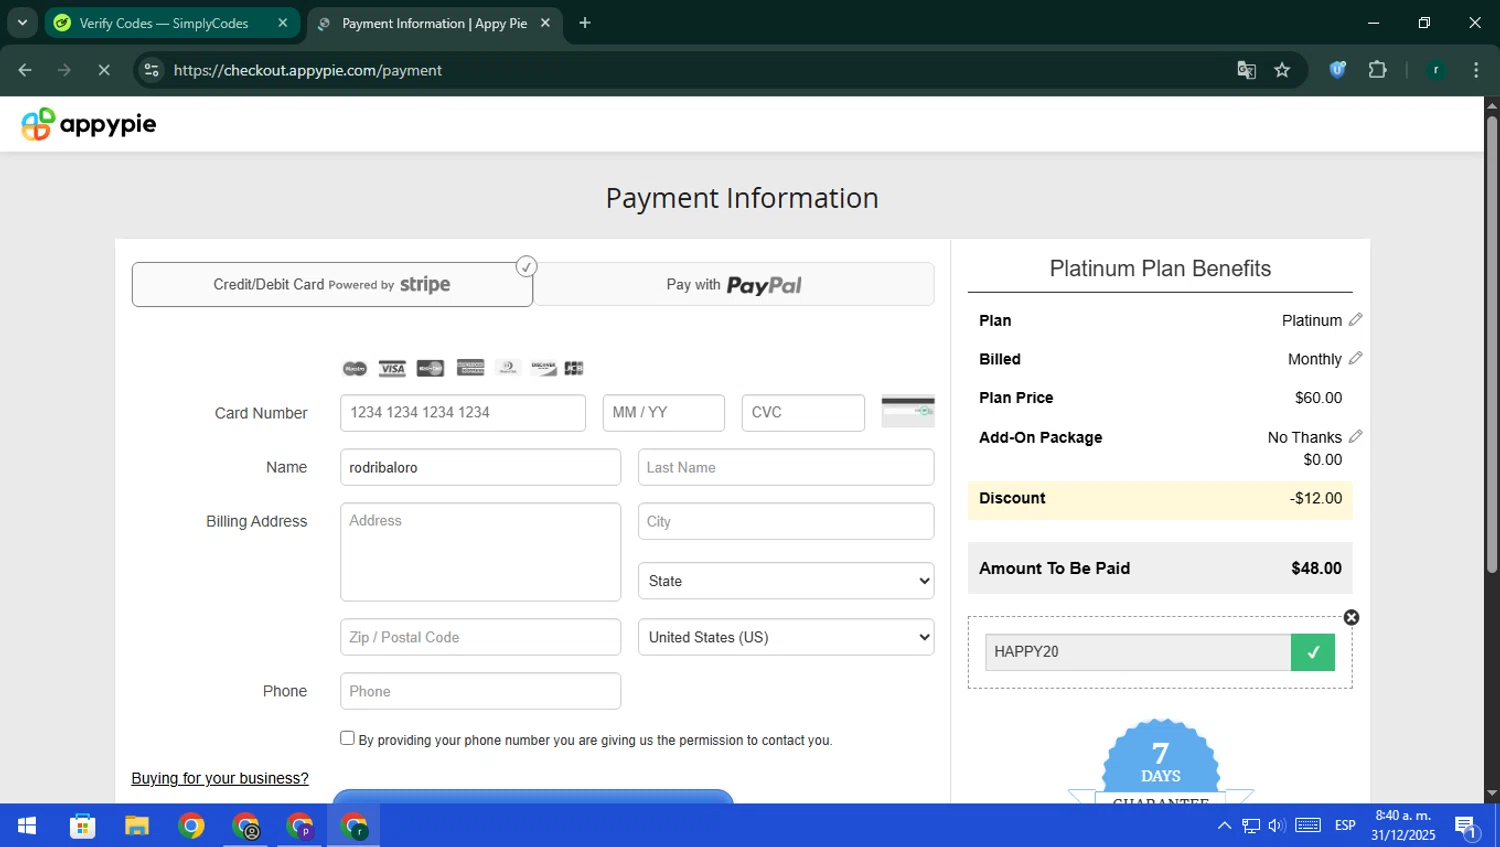Switch to Payment Information Appy Pie tab
1500x847 pixels.
pyautogui.click(x=435, y=23)
